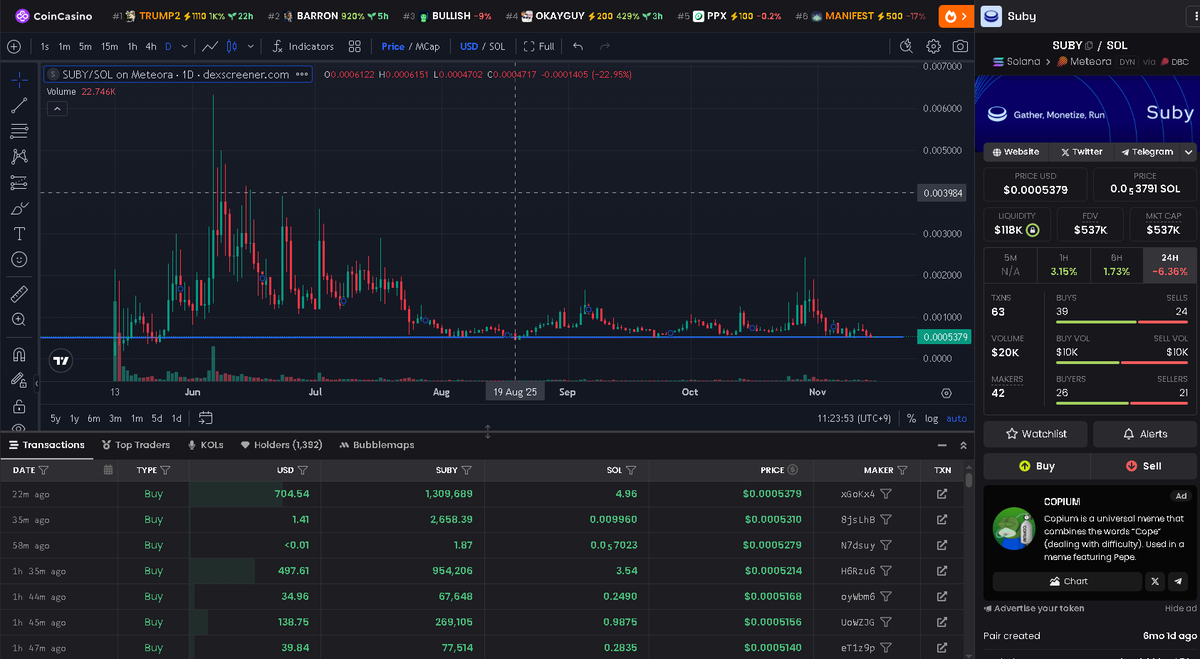Open explorer link for xGoKx4 transaction

pos(942,494)
